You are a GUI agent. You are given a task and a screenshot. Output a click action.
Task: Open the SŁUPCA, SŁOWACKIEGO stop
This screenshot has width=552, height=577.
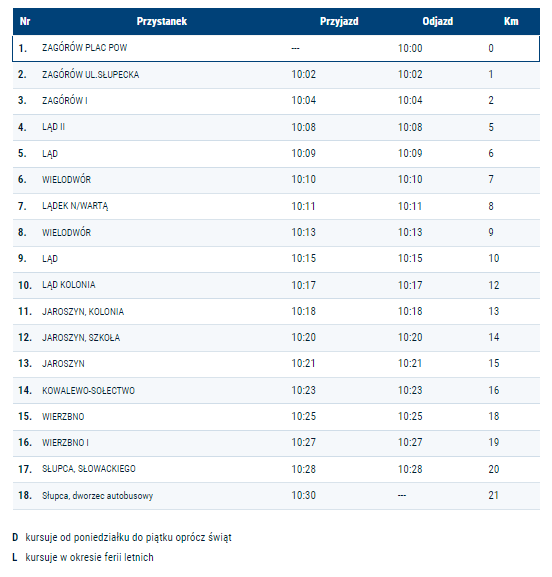[89, 469]
